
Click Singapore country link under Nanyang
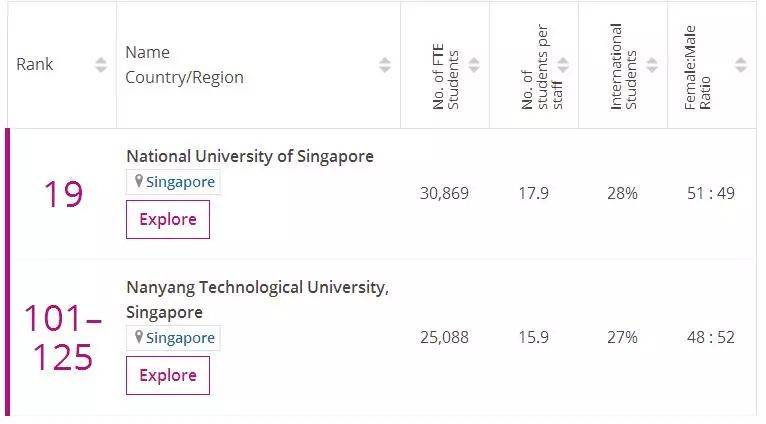[180, 338]
